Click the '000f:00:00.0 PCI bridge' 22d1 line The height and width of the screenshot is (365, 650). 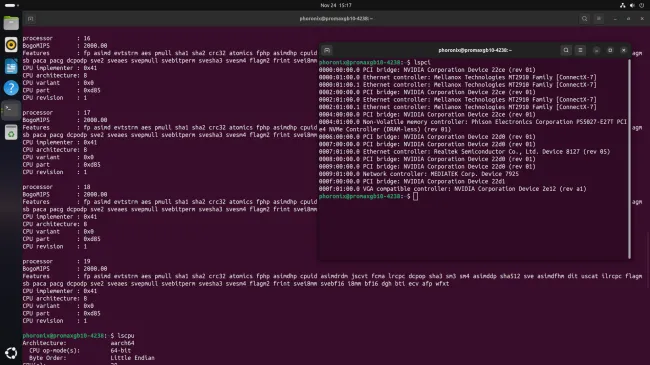point(412,182)
